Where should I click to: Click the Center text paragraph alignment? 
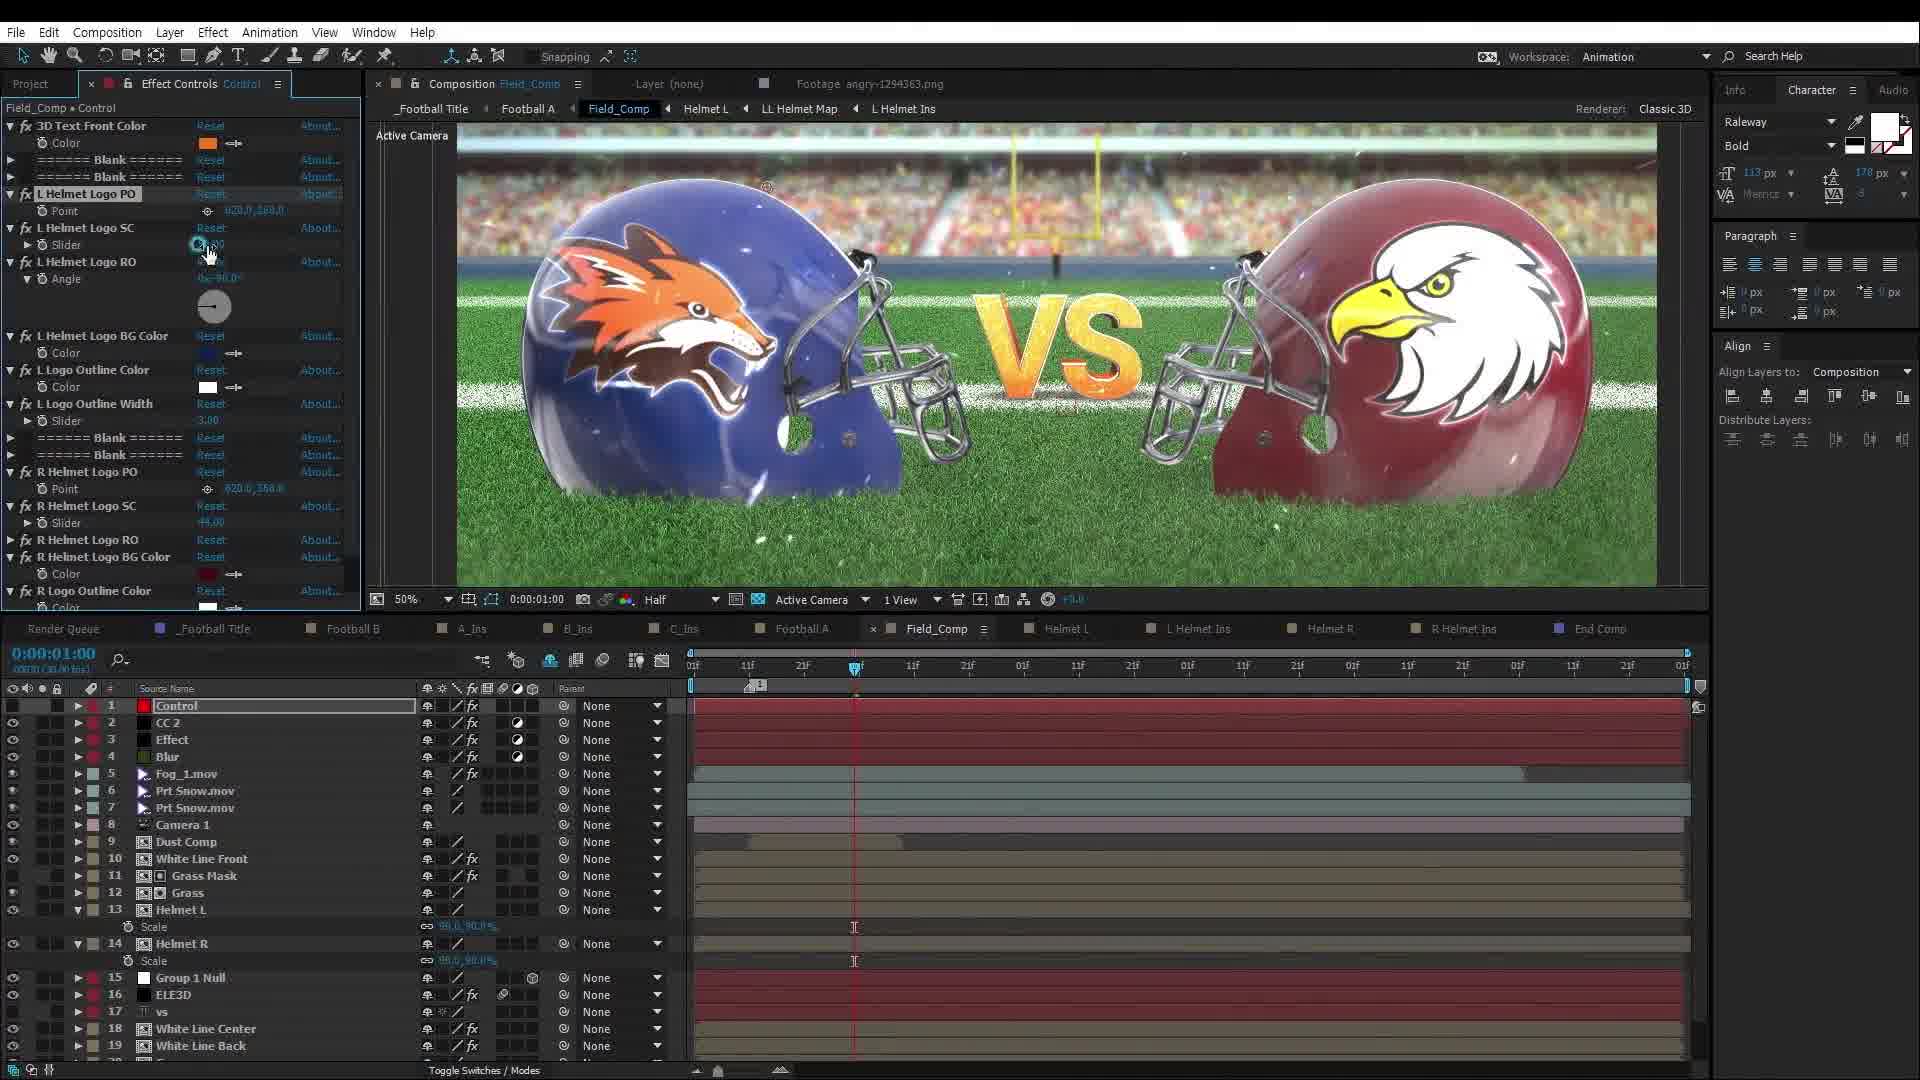pos(1755,265)
